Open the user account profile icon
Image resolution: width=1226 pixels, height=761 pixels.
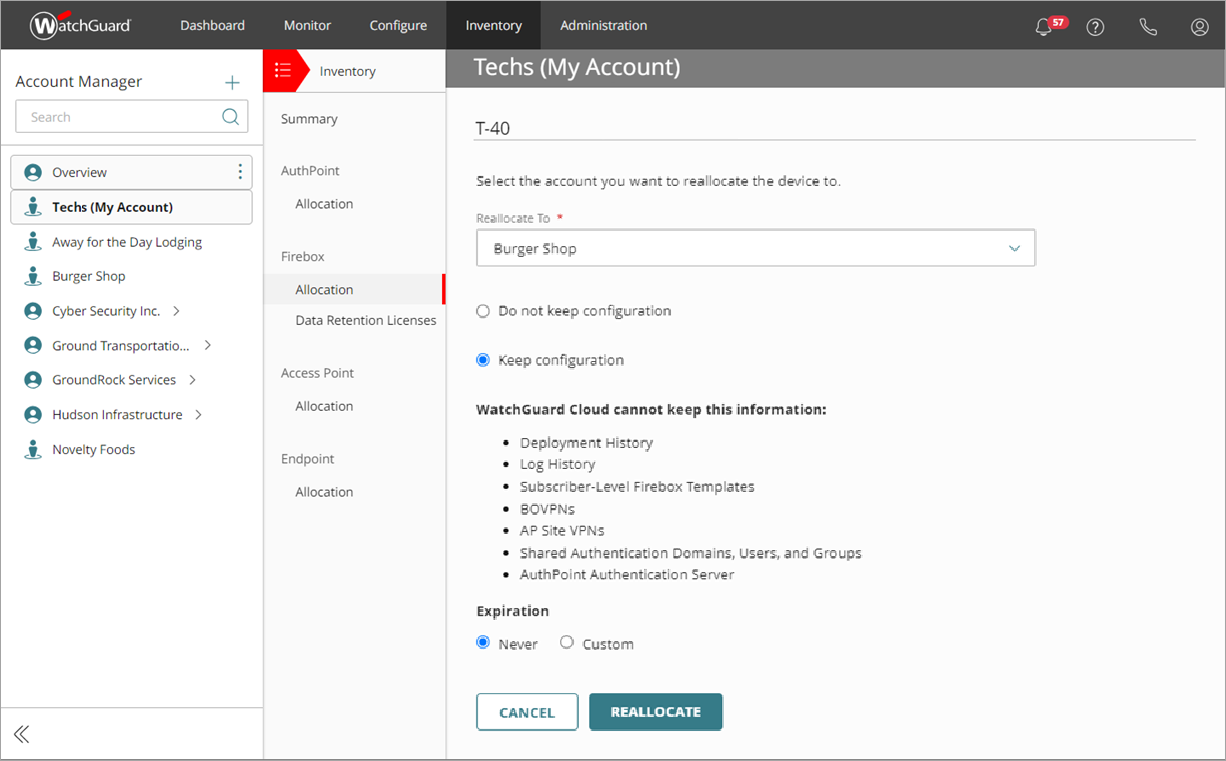coord(1199,27)
